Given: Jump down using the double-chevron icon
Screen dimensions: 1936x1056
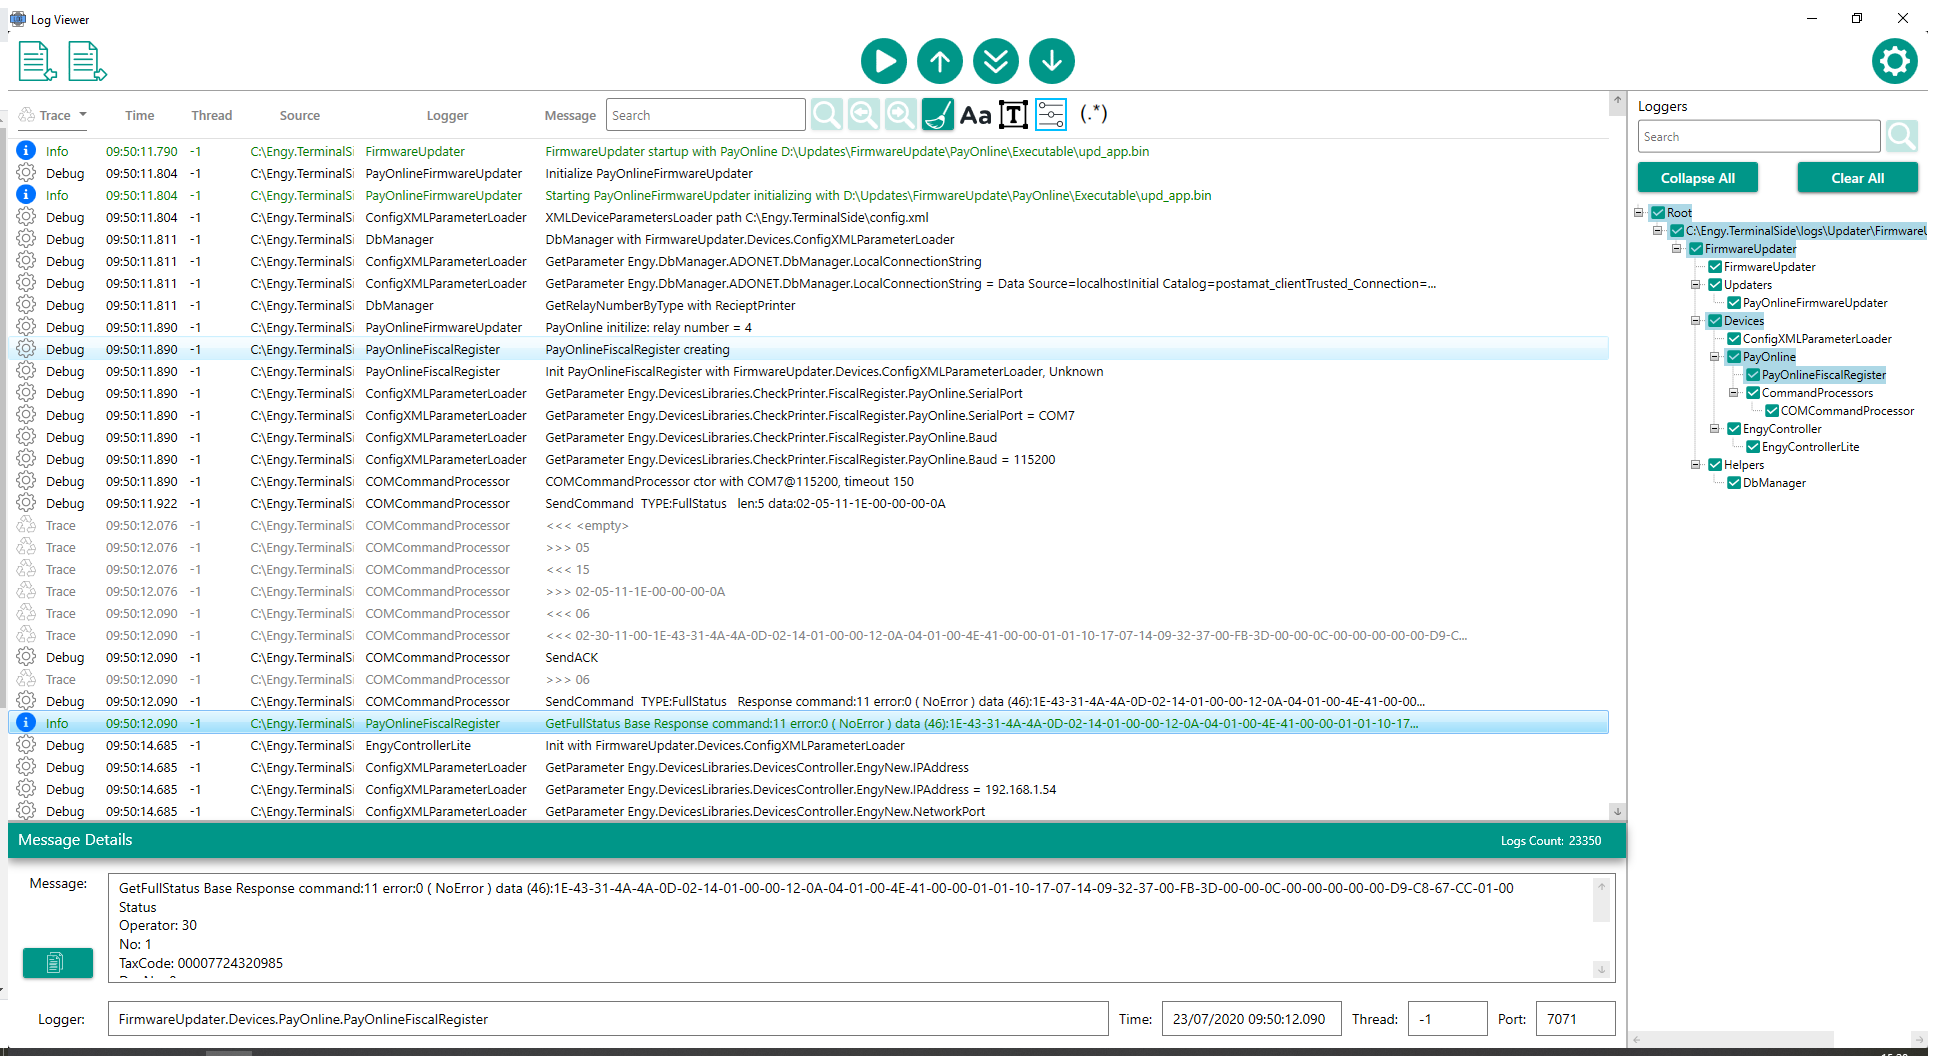Looking at the screenshot, I should coord(995,61).
